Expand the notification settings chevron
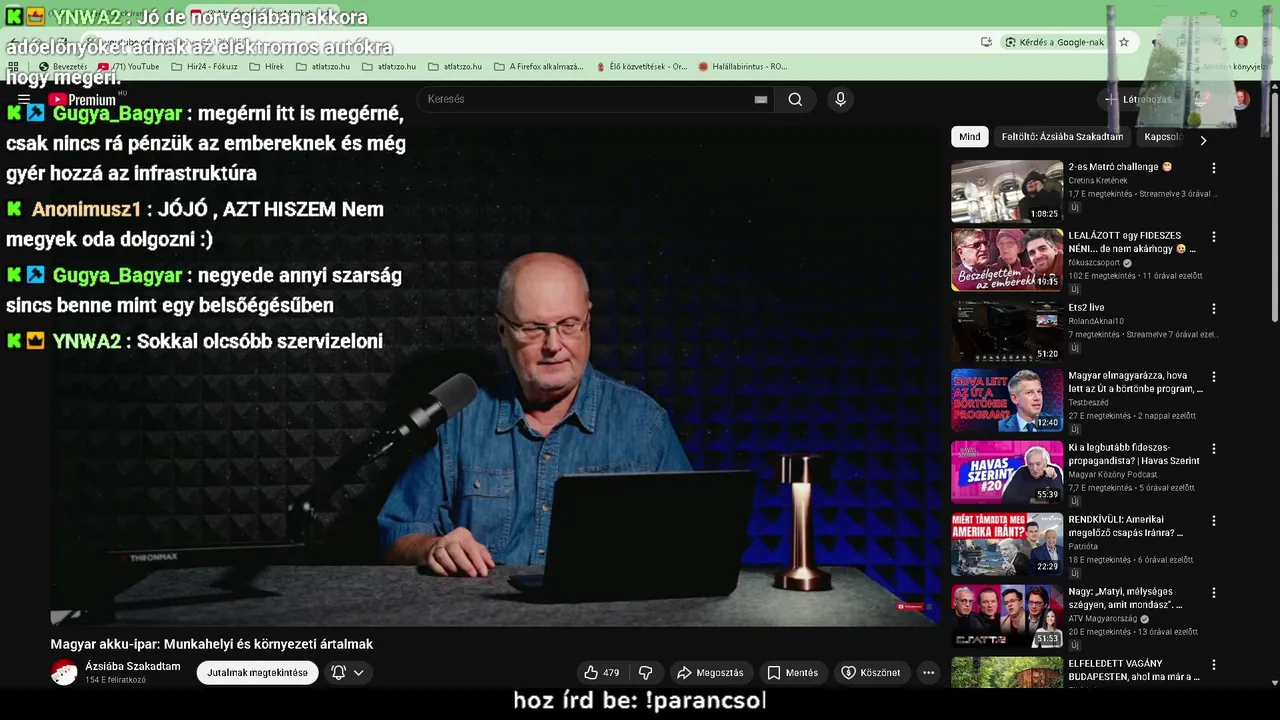The width and height of the screenshot is (1280, 720). click(358, 673)
